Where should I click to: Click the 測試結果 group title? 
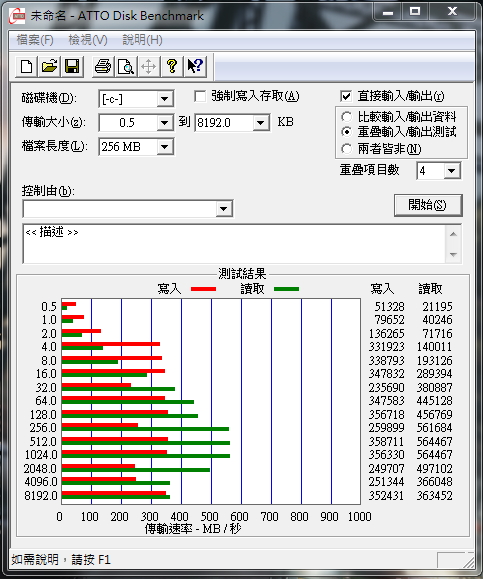click(242, 274)
